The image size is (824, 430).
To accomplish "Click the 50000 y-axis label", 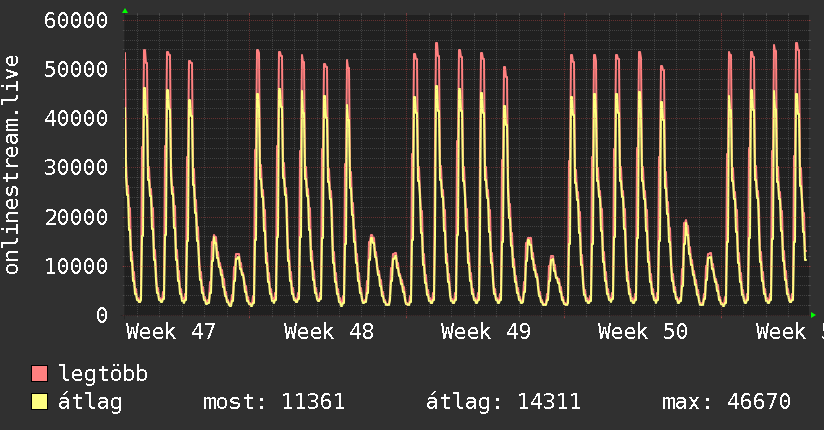I will coord(76,69).
